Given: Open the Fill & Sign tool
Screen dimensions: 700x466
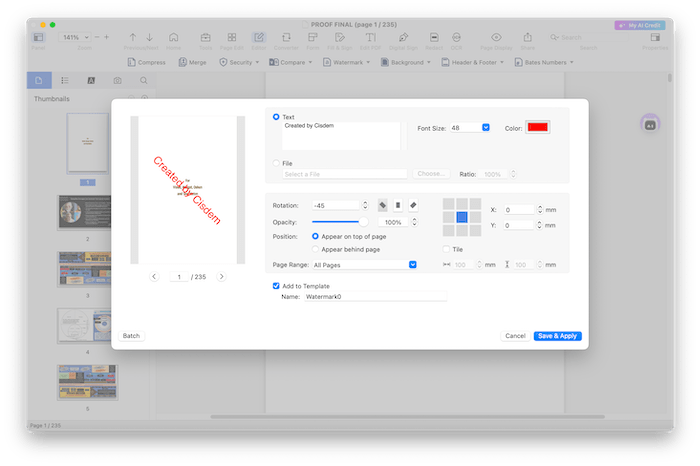Looking at the screenshot, I should 340,37.
